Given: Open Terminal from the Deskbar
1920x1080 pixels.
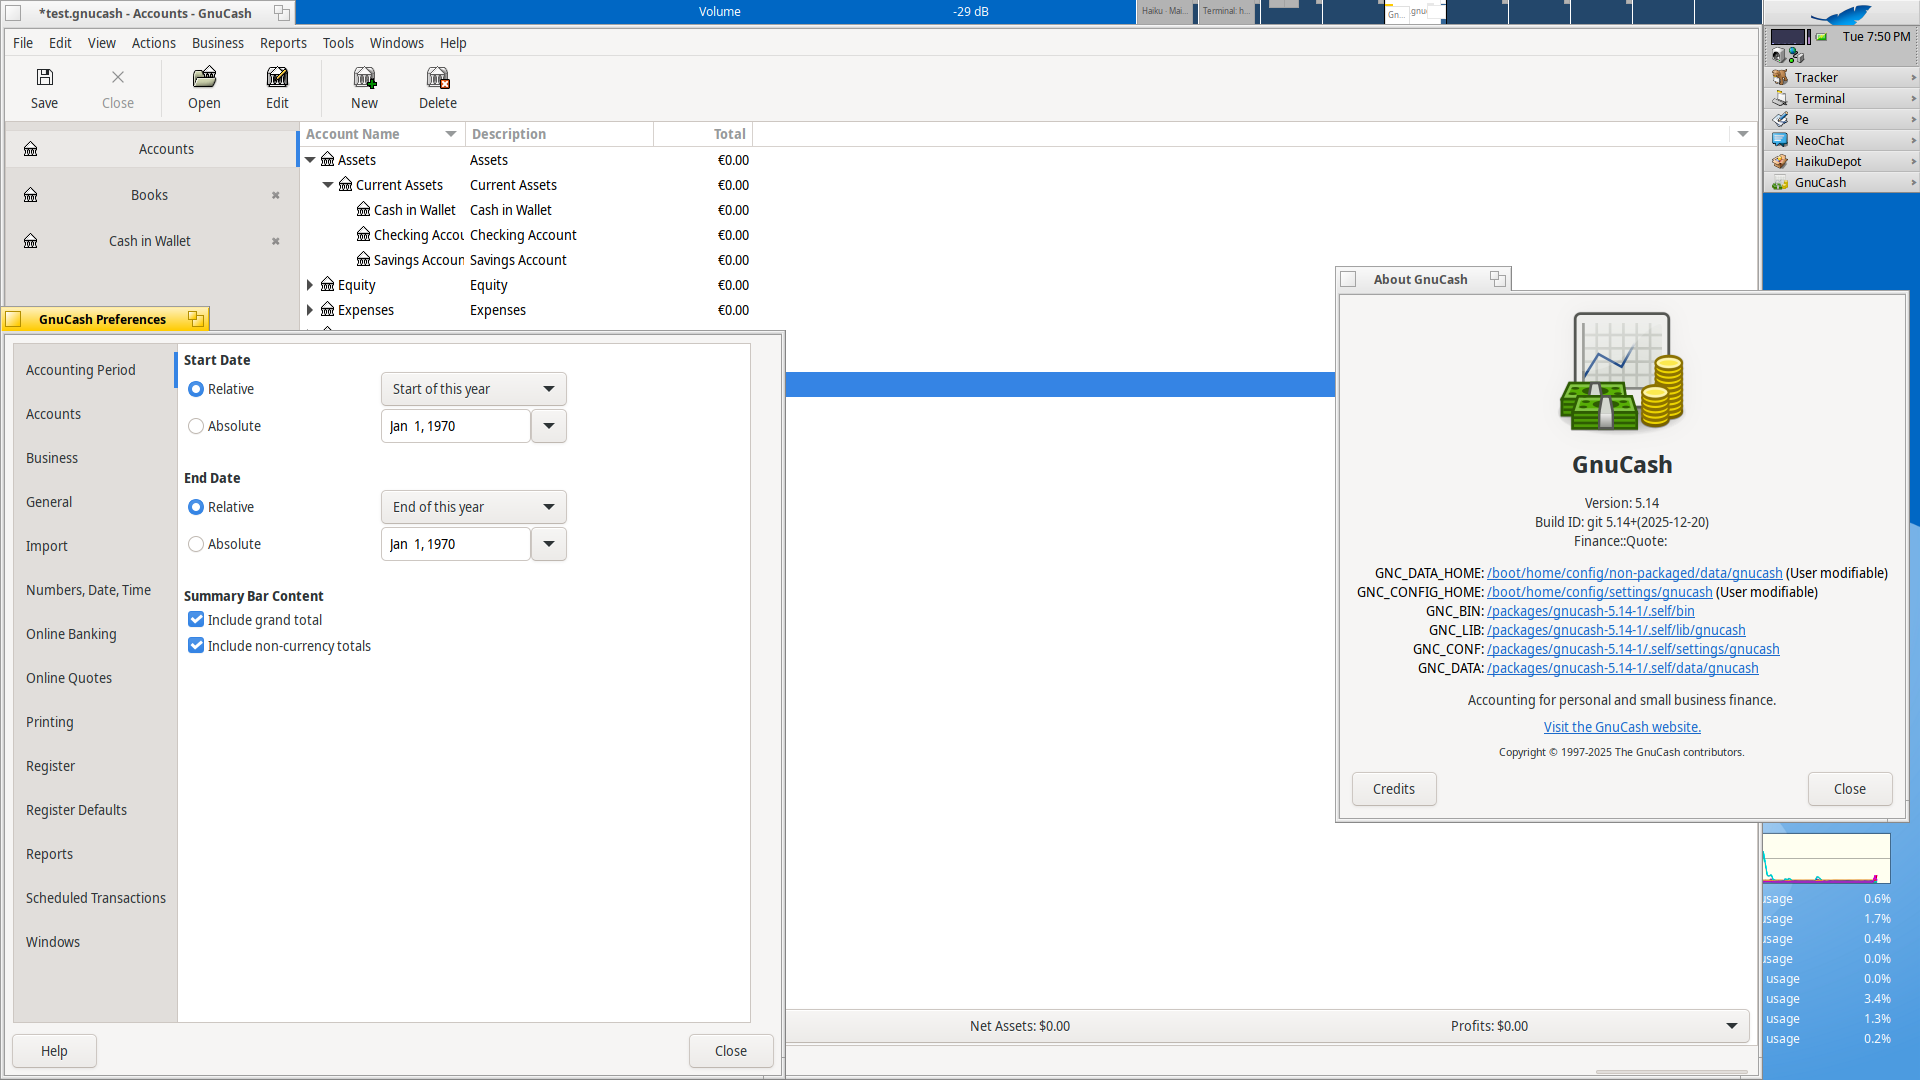Looking at the screenshot, I should pyautogui.click(x=1840, y=98).
